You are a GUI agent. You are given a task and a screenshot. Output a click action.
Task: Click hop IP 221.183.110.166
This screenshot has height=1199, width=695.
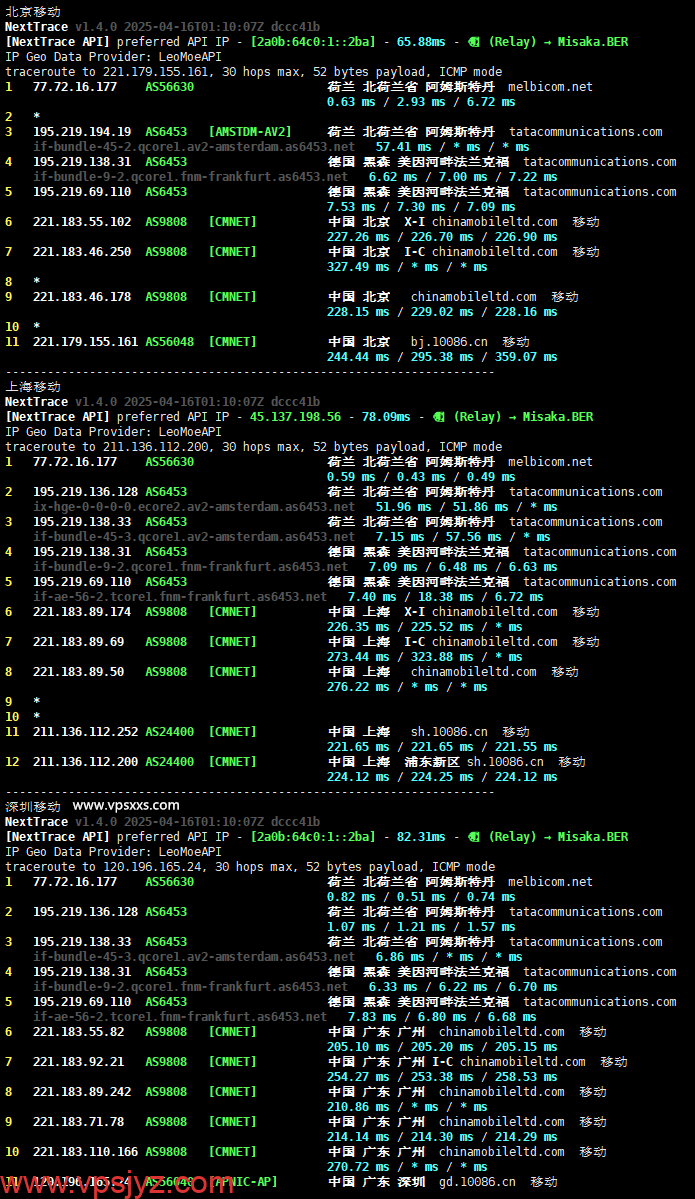(x=86, y=1152)
